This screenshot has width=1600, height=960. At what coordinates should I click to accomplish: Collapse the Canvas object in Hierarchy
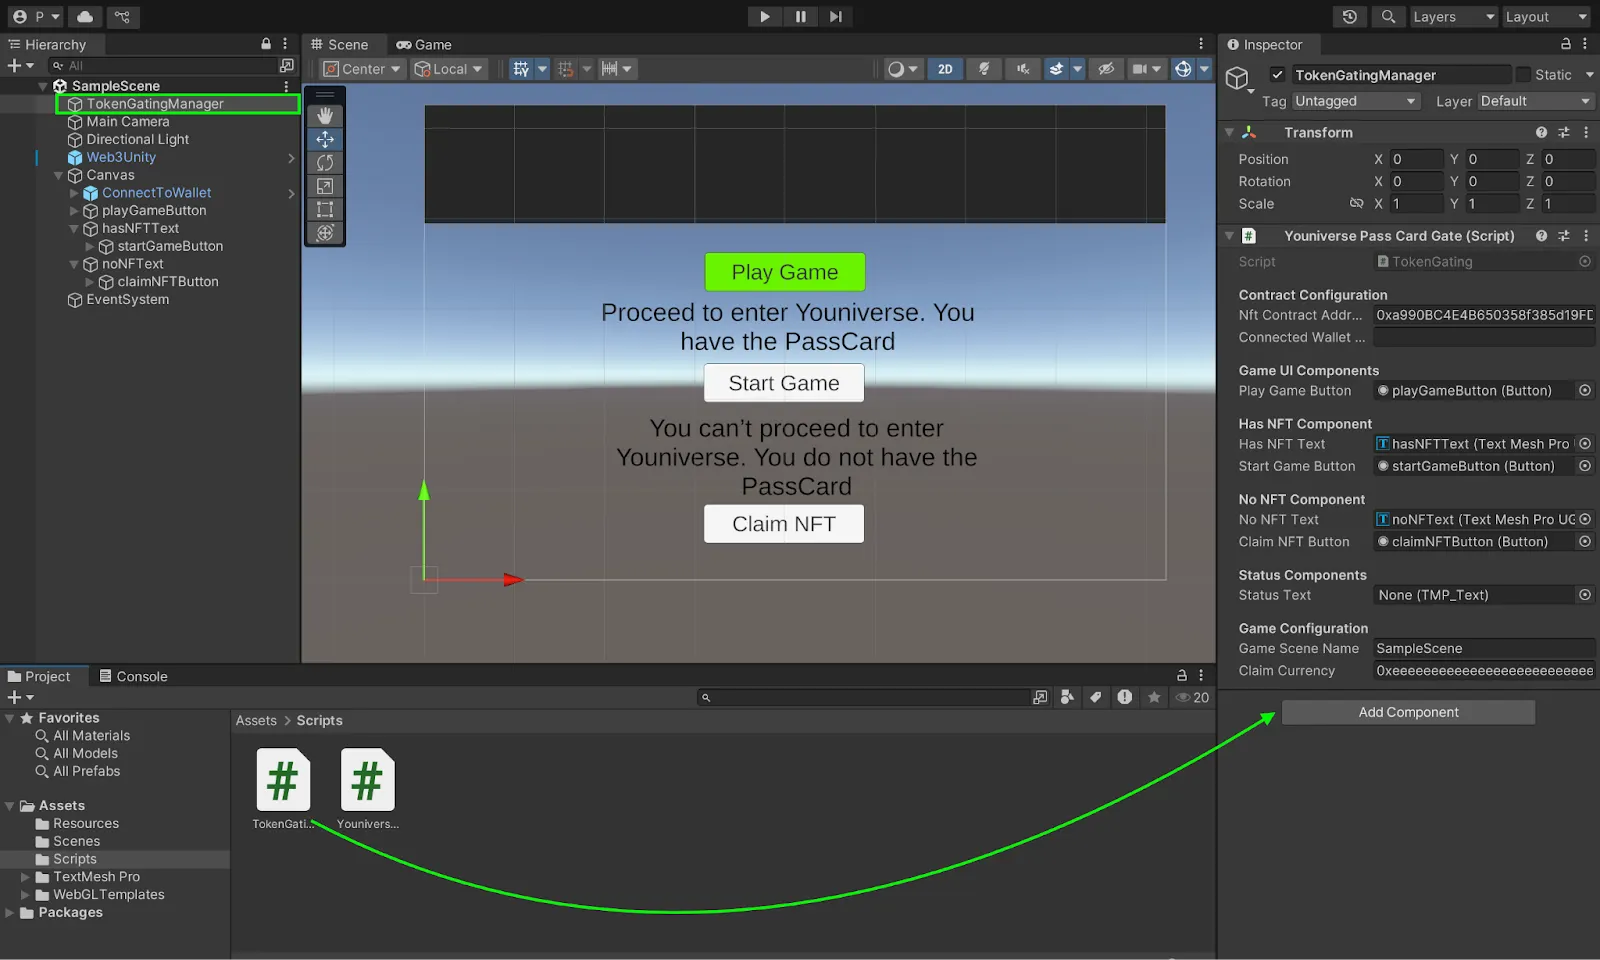click(x=59, y=175)
